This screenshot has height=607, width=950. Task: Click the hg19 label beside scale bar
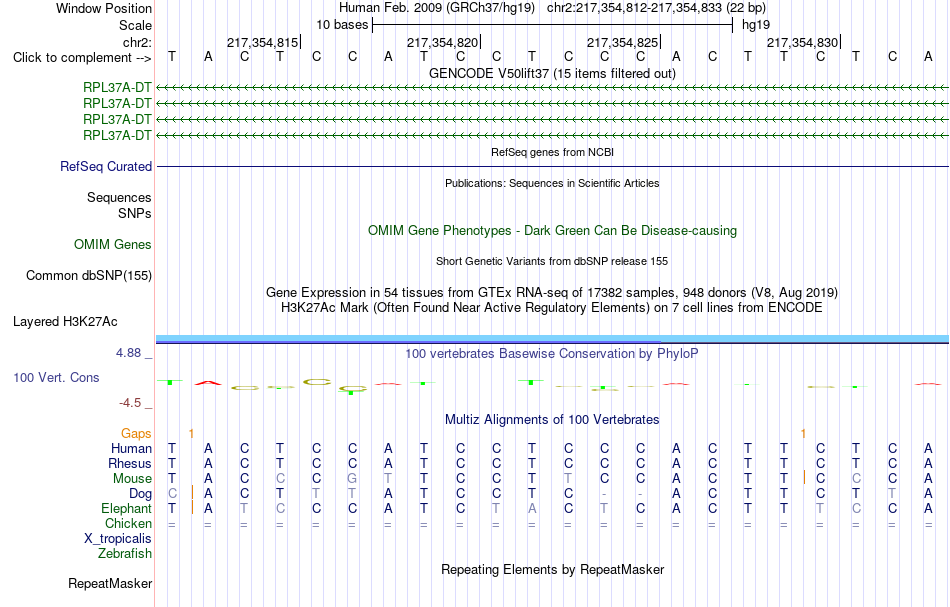pyautogui.click(x=756, y=25)
